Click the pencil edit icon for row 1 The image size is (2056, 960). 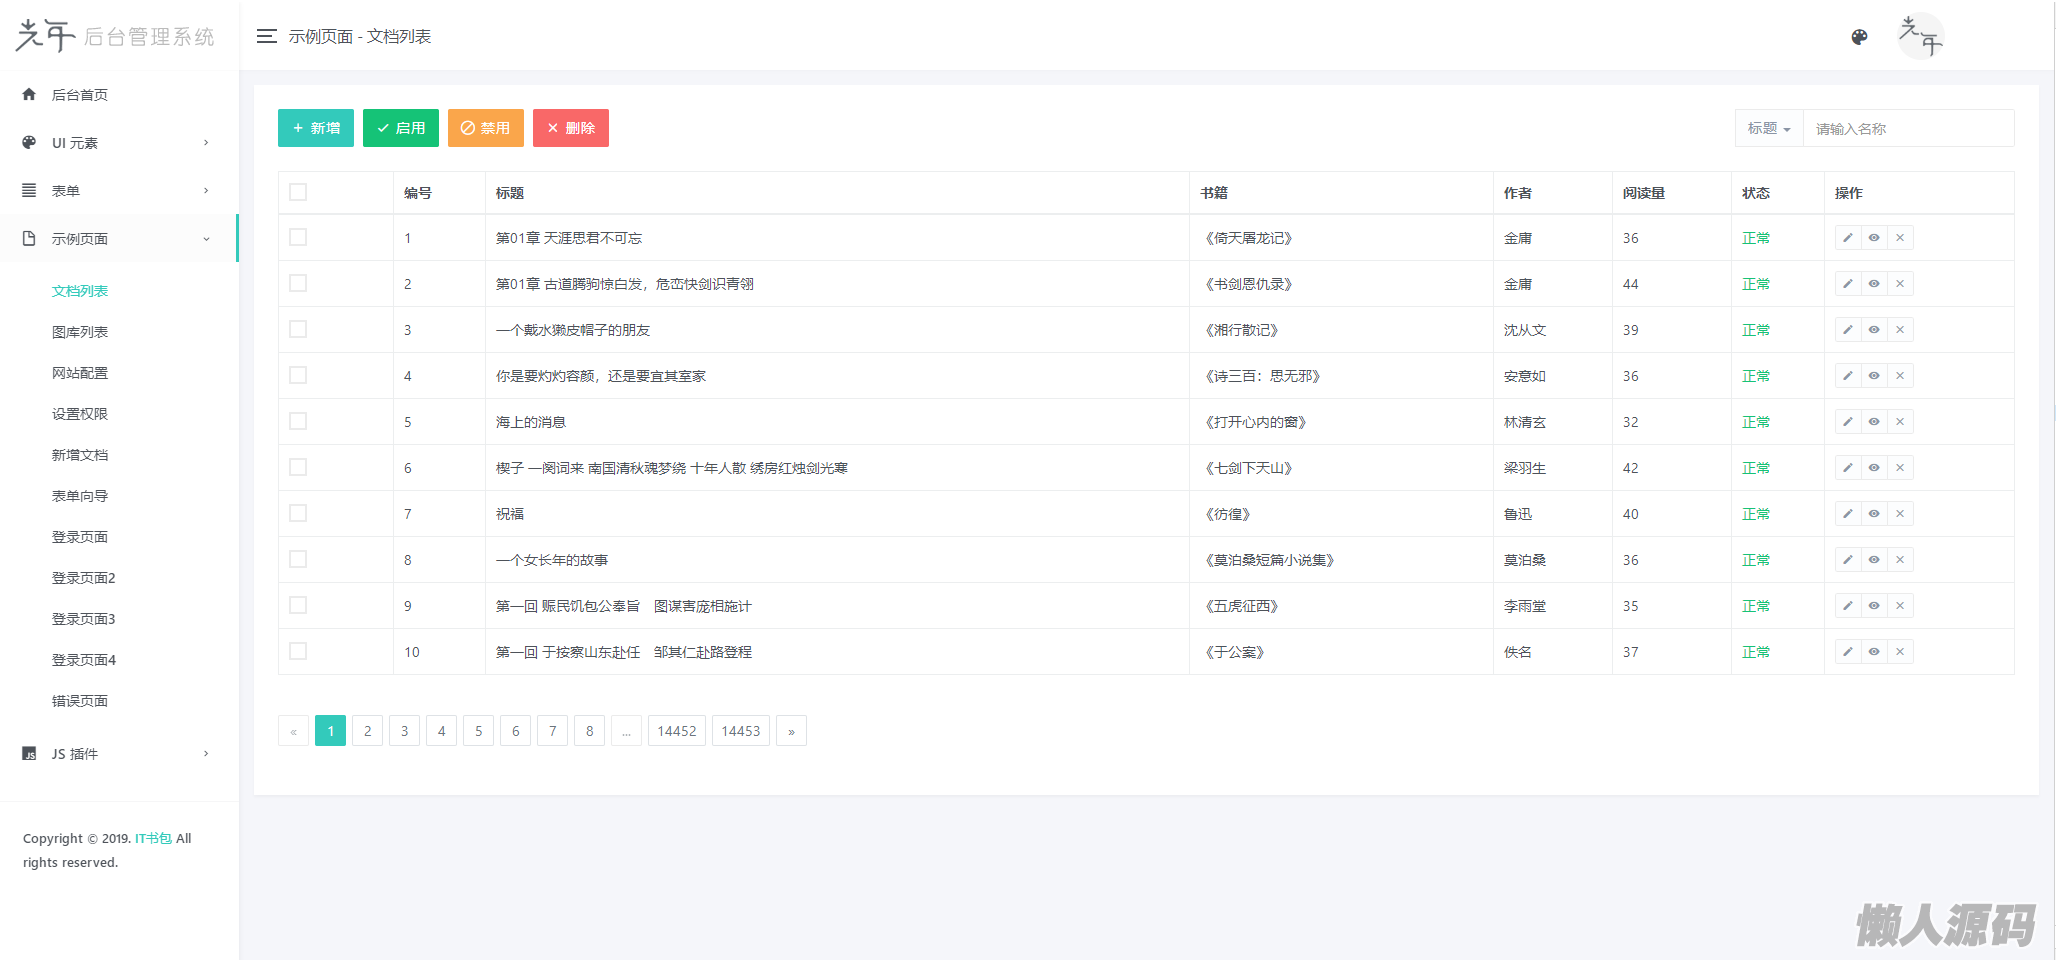[1847, 238]
